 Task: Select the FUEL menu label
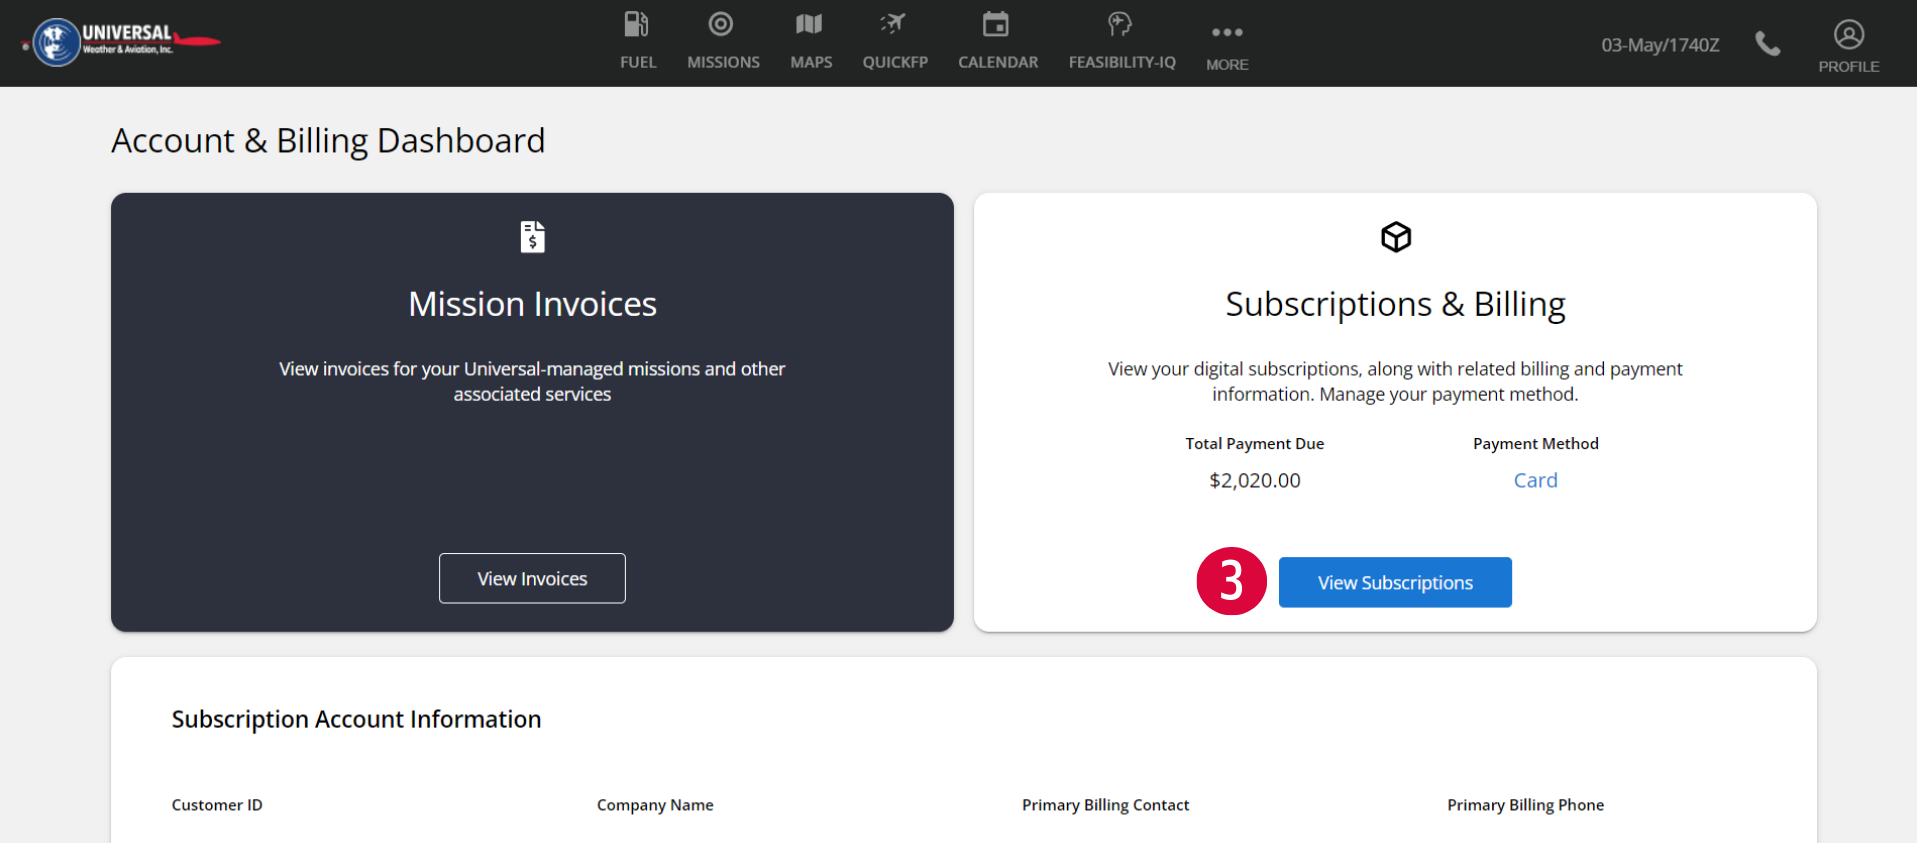[x=638, y=62]
